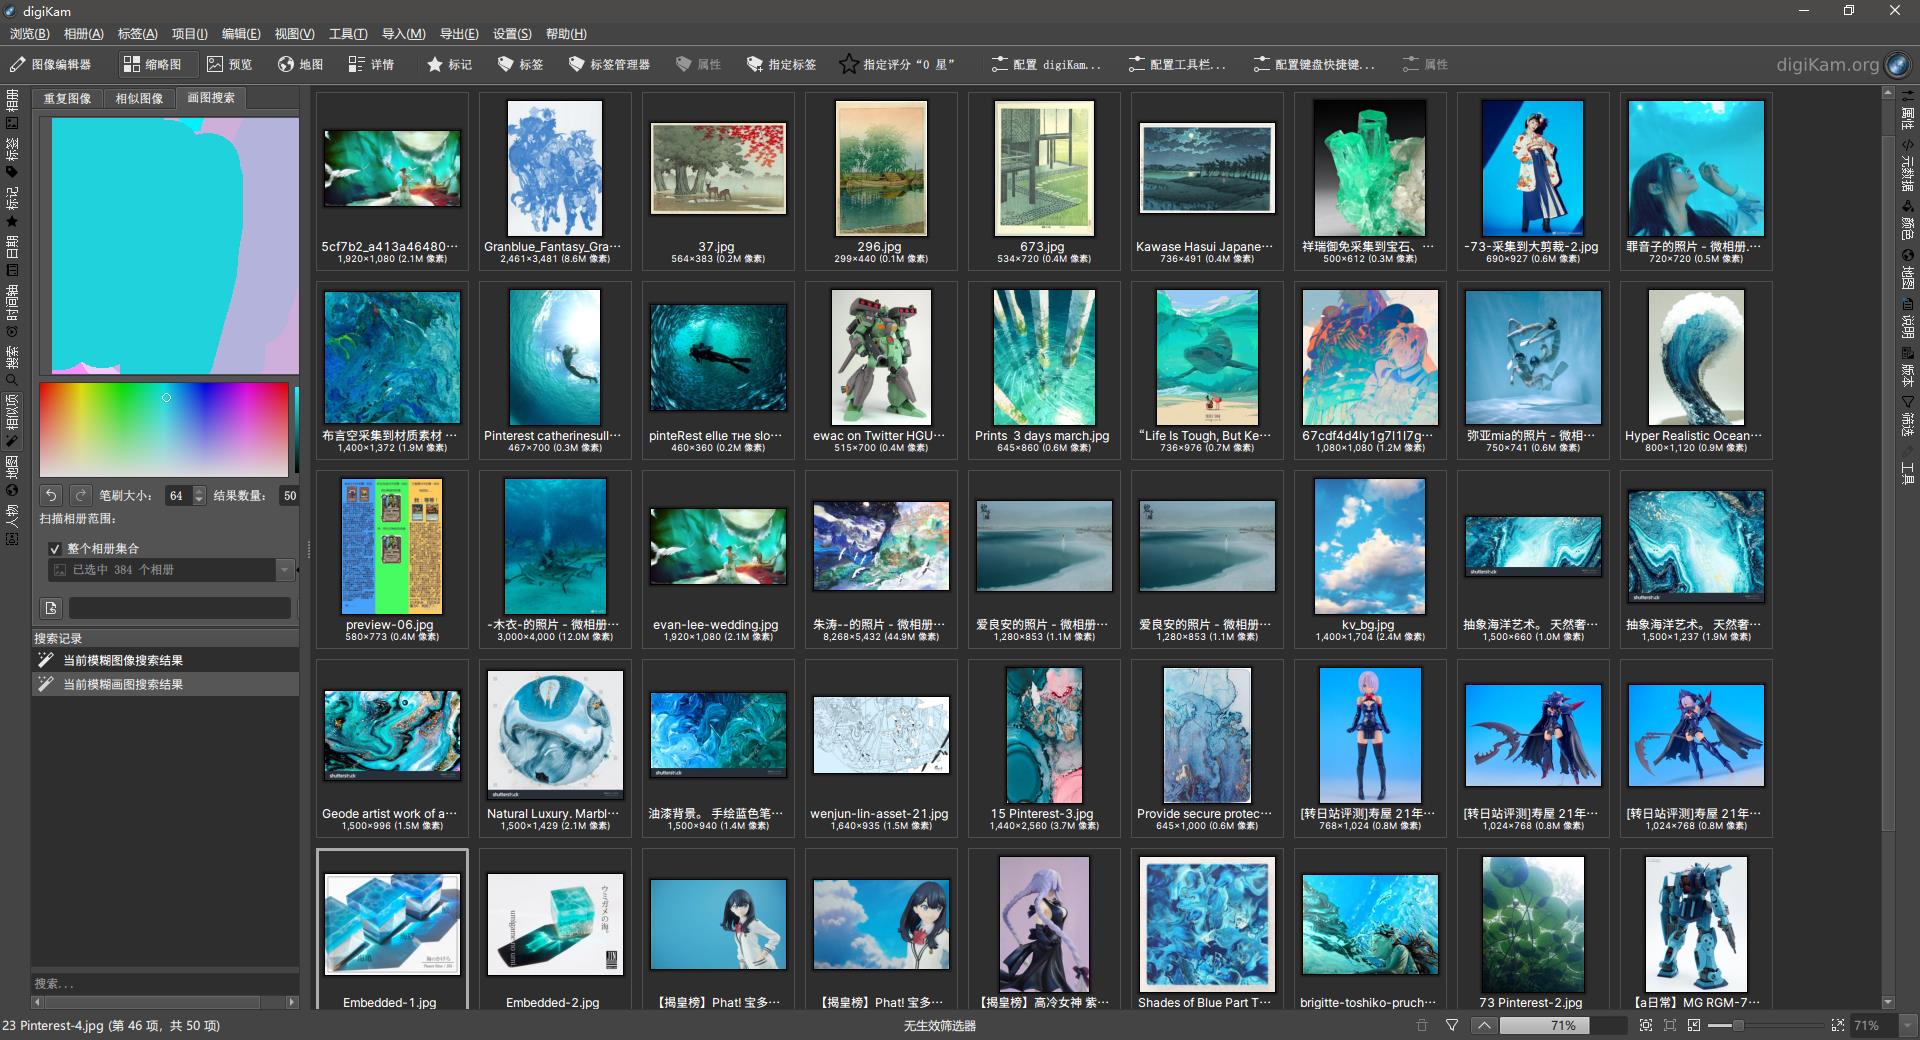Select 当前模糊画图搜索结果 search history entry
The image size is (1920, 1040).
pyautogui.click(x=165, y=685)
